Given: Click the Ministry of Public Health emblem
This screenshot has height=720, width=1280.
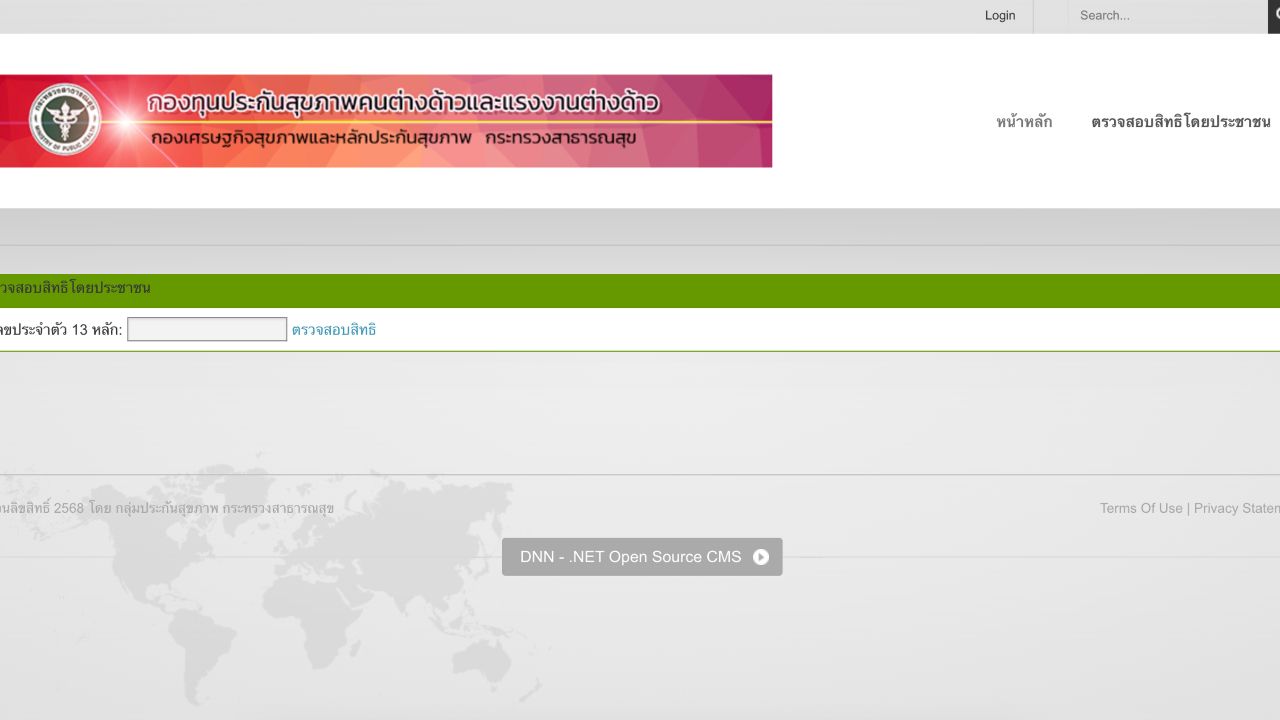Looking at the screenshot, I should pos(64,119).
